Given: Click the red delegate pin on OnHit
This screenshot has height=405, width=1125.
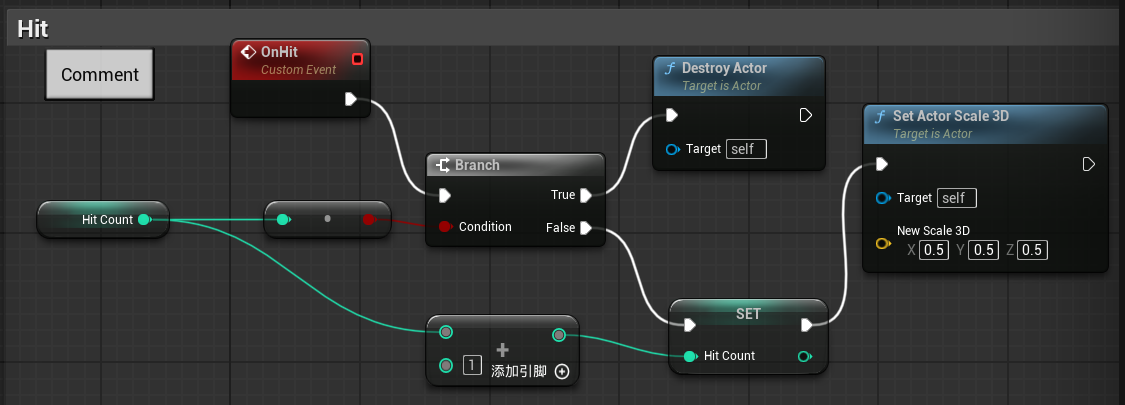Looking at the screenshot, I should [x=357, y=60].
